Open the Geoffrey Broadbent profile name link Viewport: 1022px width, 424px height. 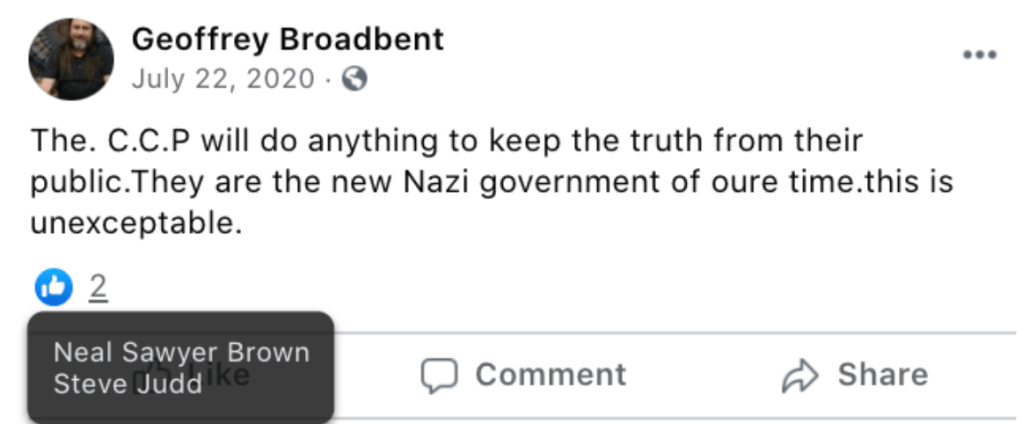tap(288, 39)
